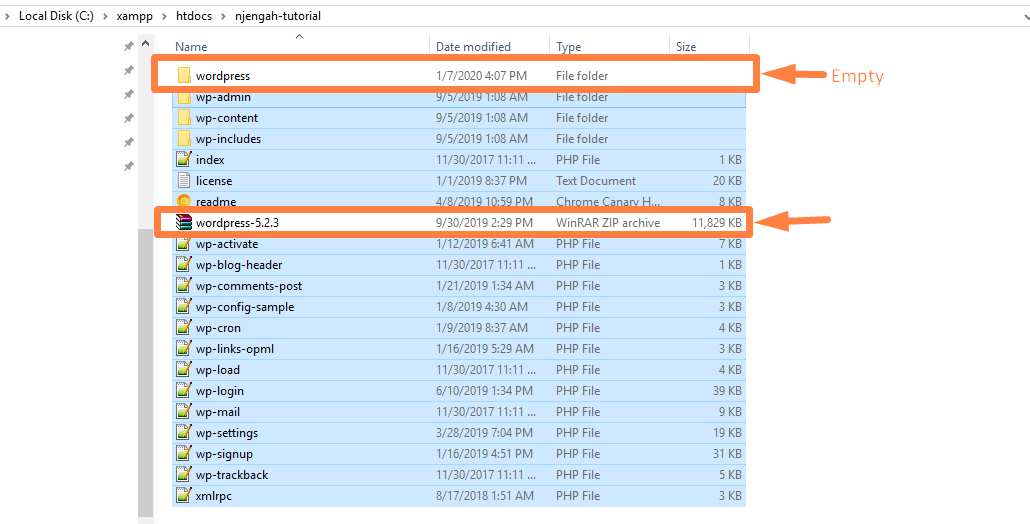Expand chevron before Local Disk (C:) breadcrumb
Image resolution: width=1030 pixels, height=524 pixels.
tap(7, 16)
